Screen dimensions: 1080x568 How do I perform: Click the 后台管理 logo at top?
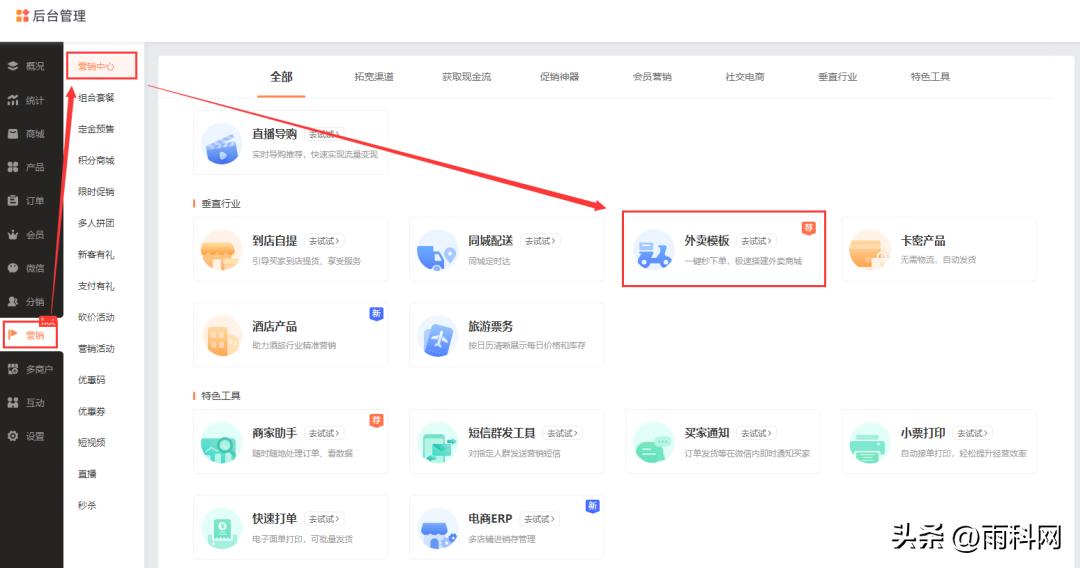click(x=51, y=16)
